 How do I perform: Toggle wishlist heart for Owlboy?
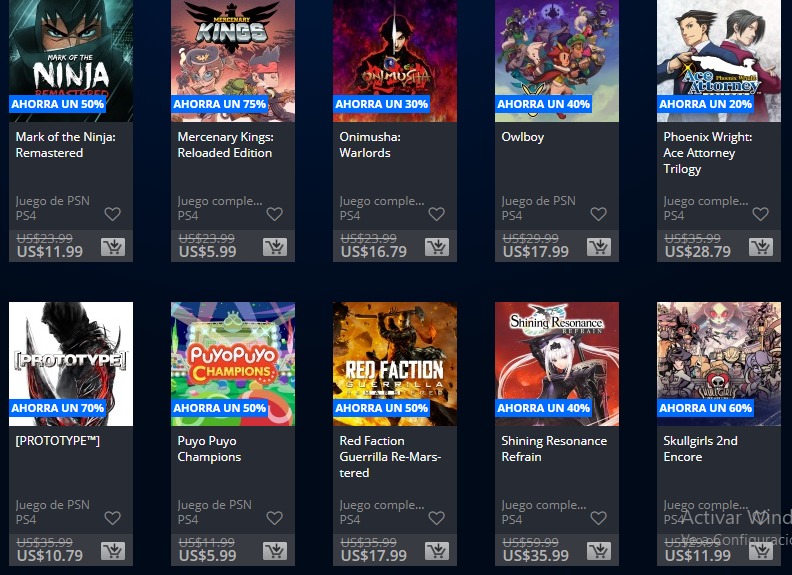coord(599,214)
